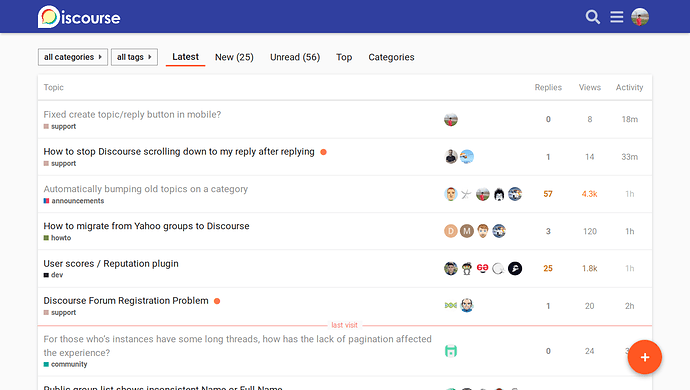Click support badge under Registration Problem topic

pyautogui.click(x=59, y=313)
